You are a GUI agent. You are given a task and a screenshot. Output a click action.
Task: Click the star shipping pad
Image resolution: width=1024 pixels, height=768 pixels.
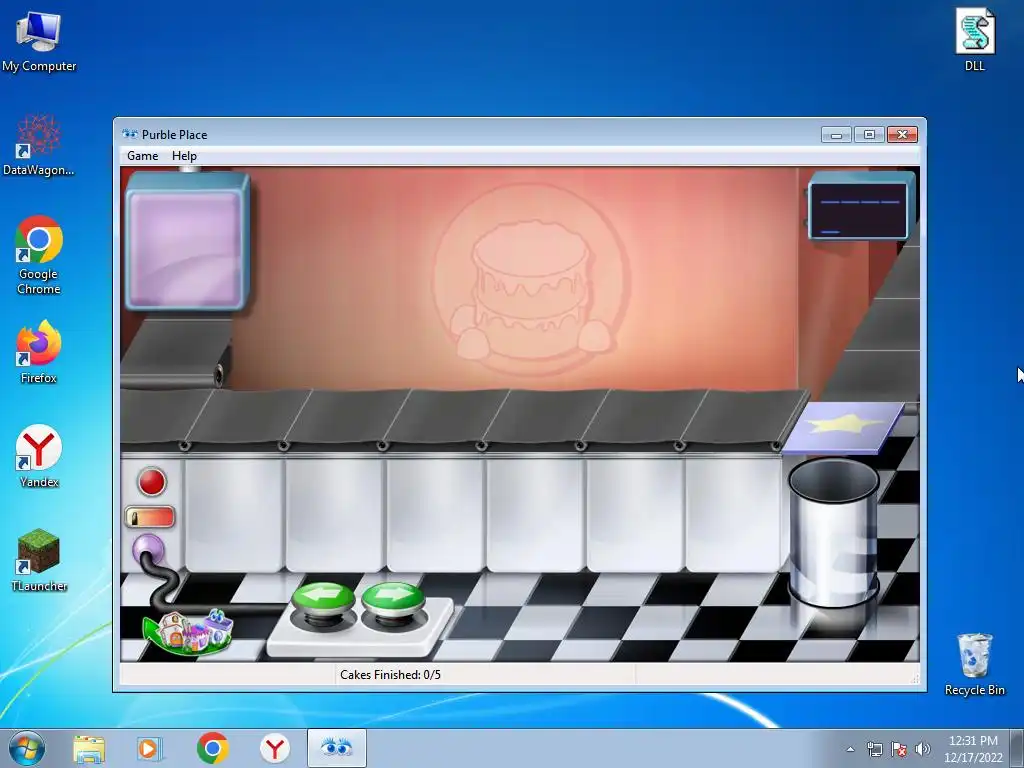844,426
